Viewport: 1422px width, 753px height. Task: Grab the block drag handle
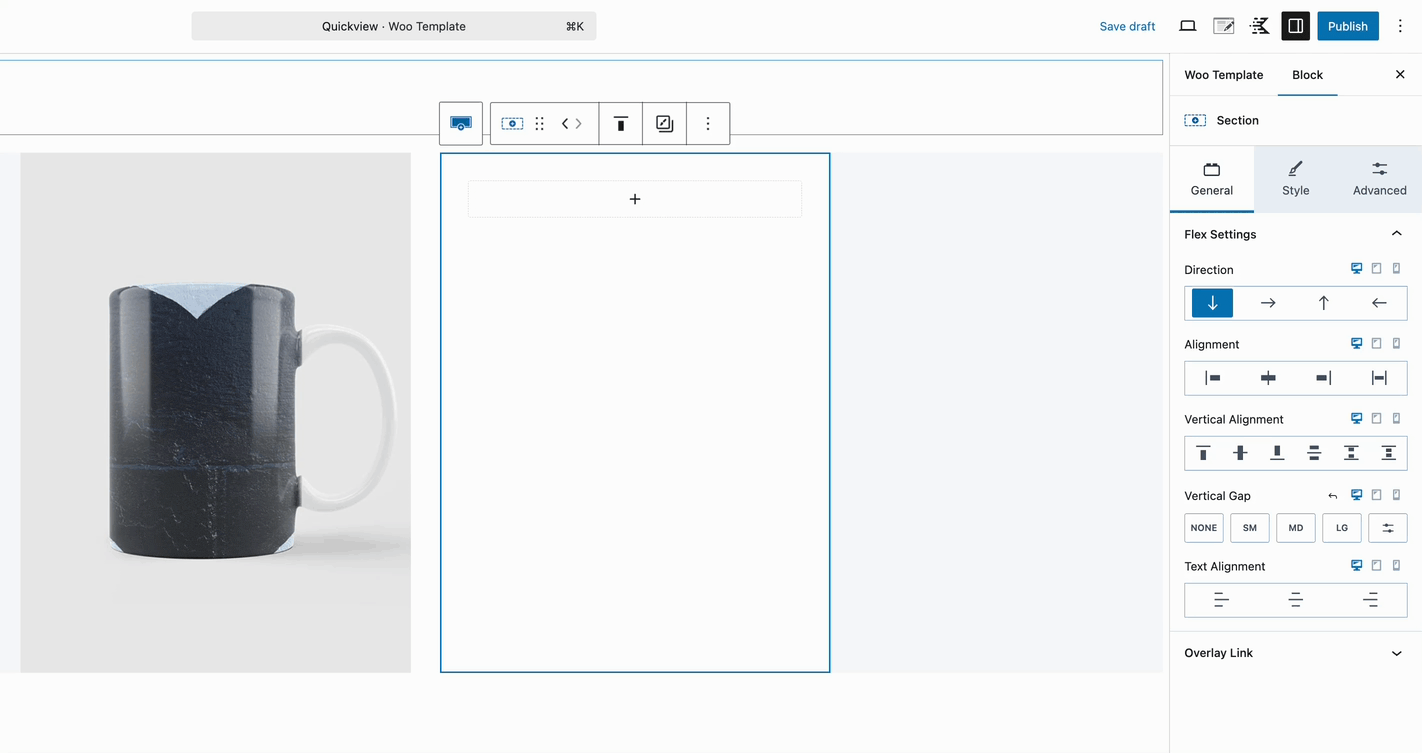point(539,123)
